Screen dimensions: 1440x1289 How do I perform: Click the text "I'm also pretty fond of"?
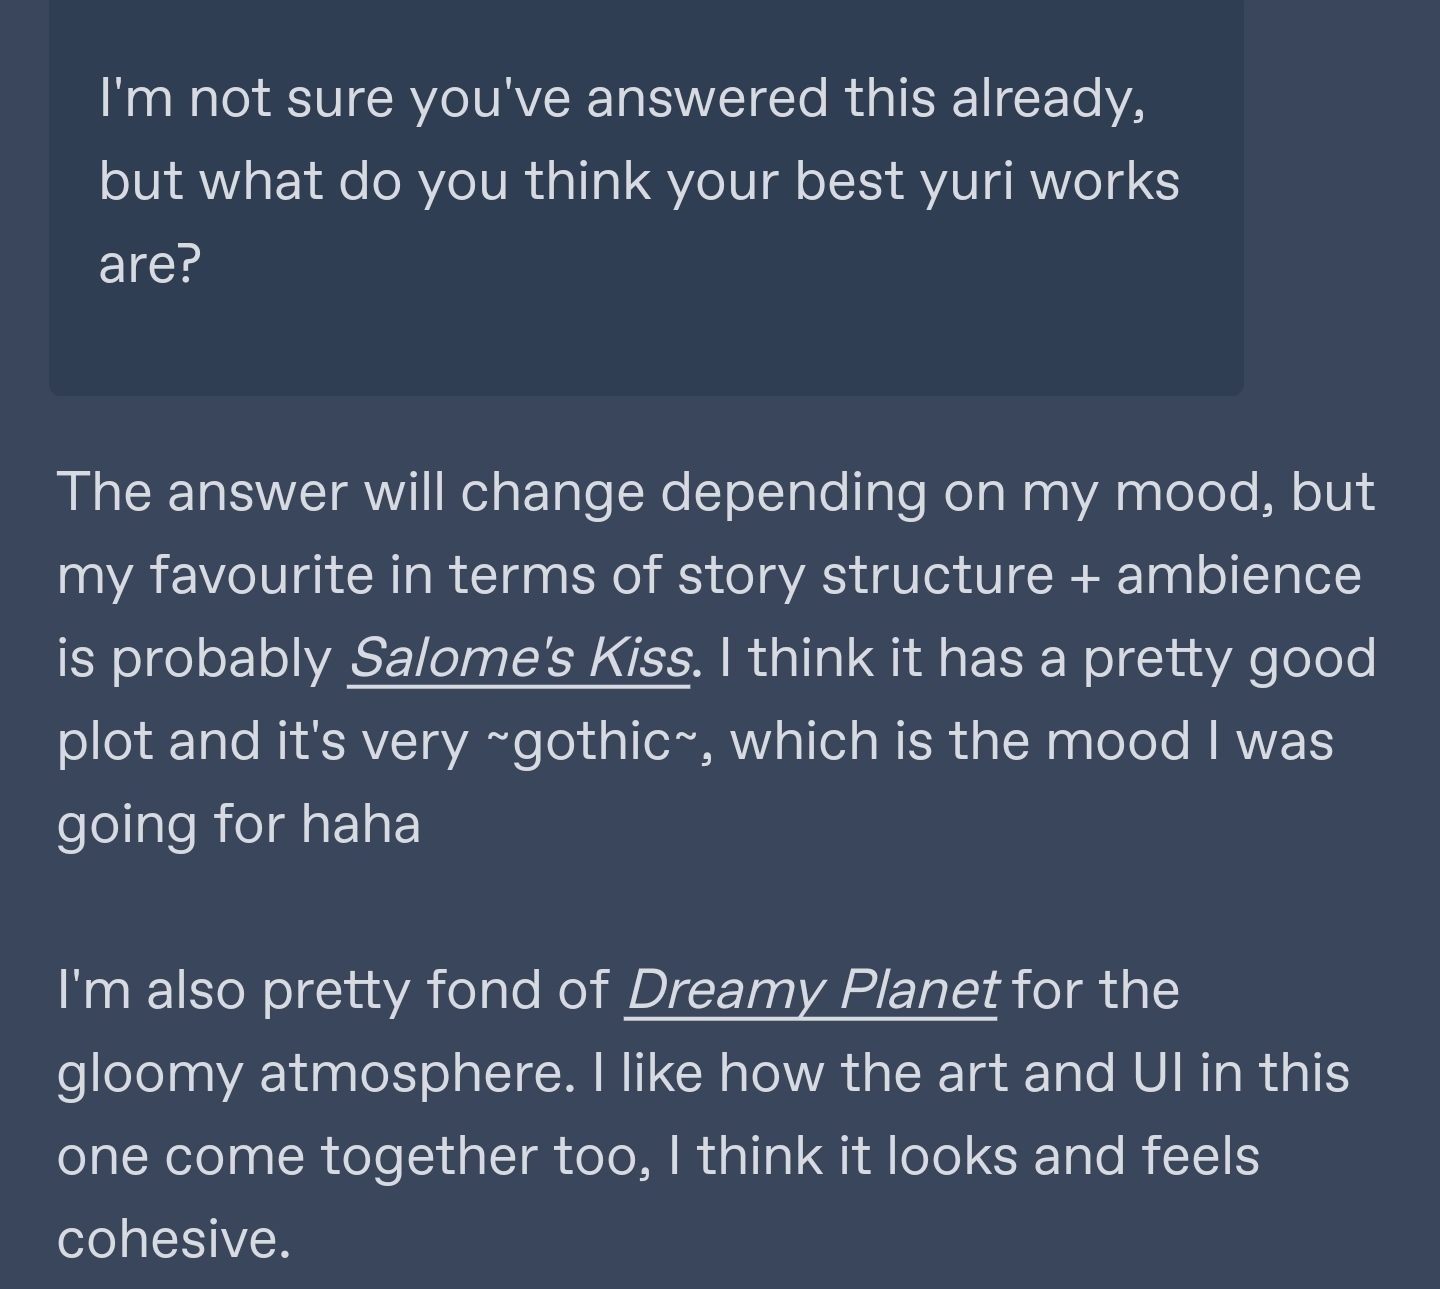[x=333, y=991]
